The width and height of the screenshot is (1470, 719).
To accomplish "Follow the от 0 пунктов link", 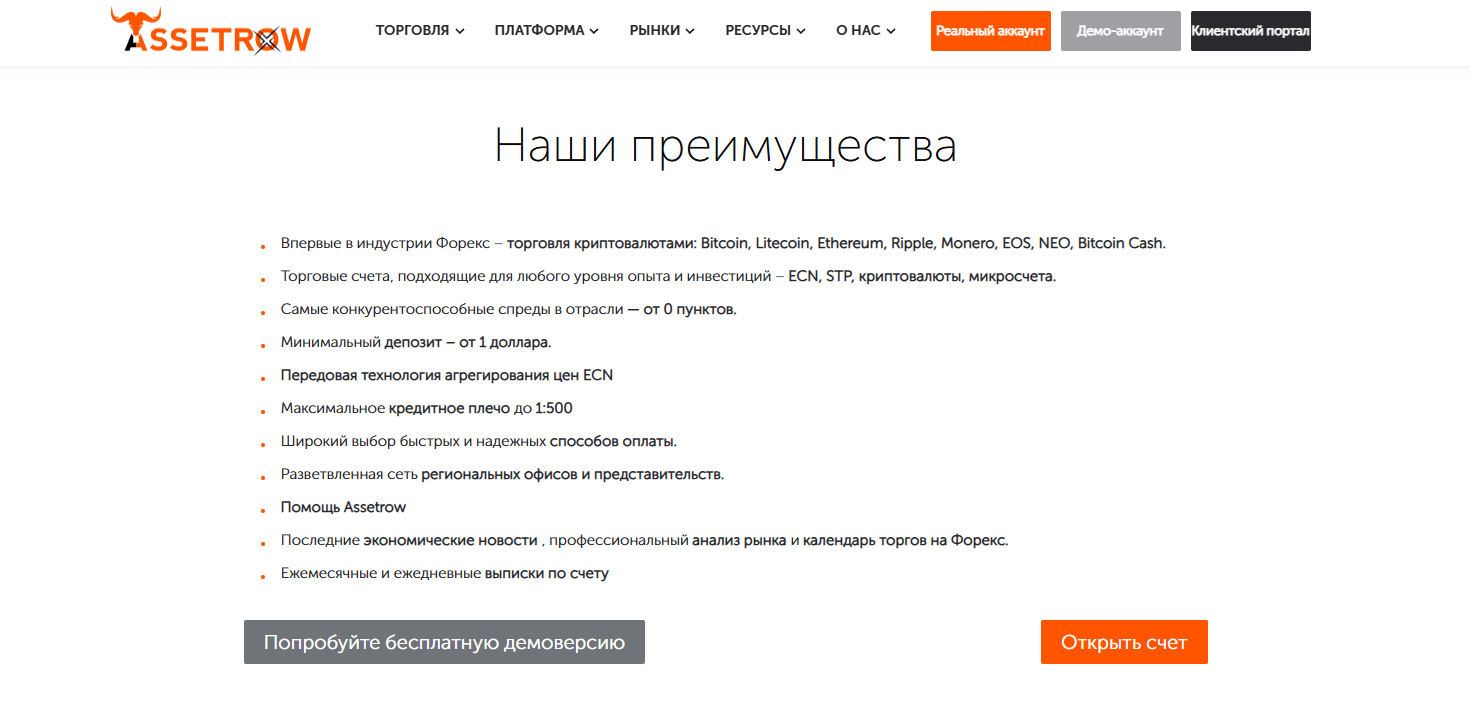I will pyautogui.click(x=690, y=309).
